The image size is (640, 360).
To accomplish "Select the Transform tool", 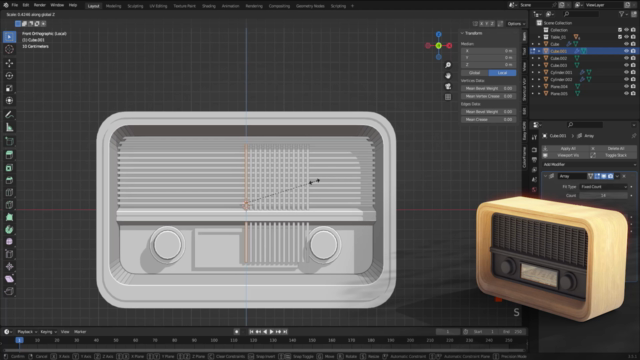I will (x=9, y=100).
